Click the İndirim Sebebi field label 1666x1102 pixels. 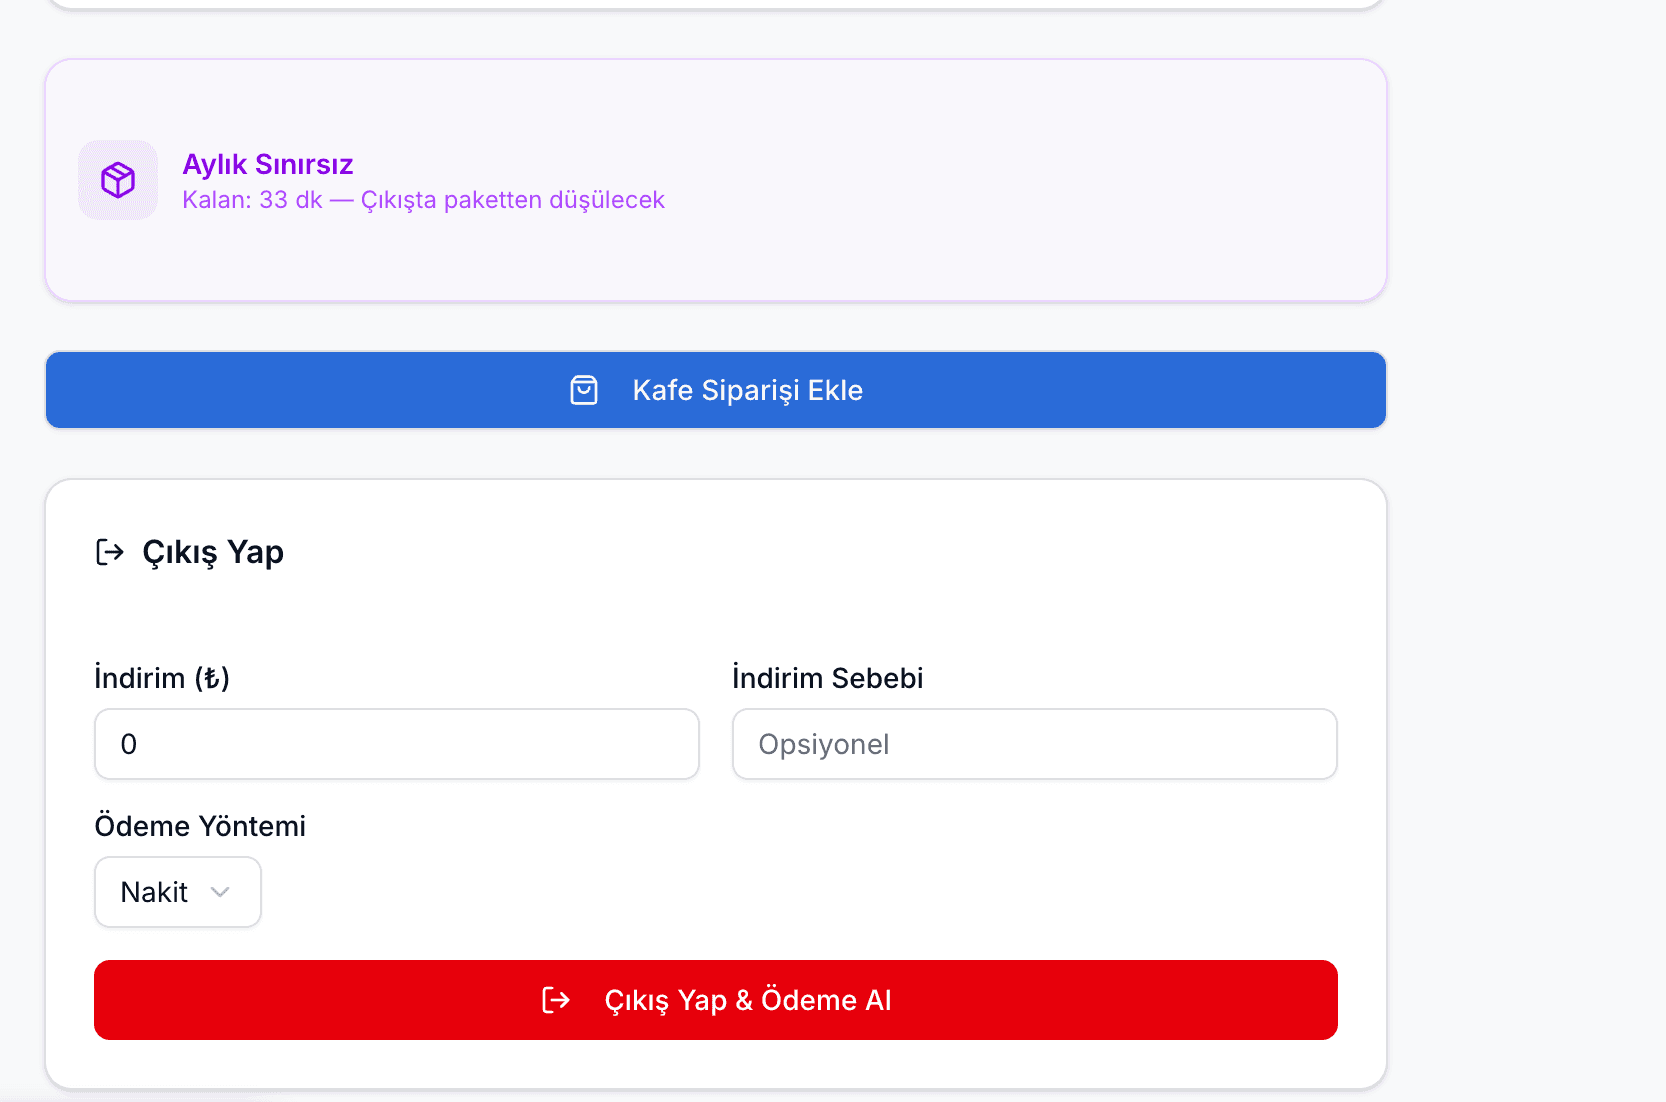click(827, 678)
